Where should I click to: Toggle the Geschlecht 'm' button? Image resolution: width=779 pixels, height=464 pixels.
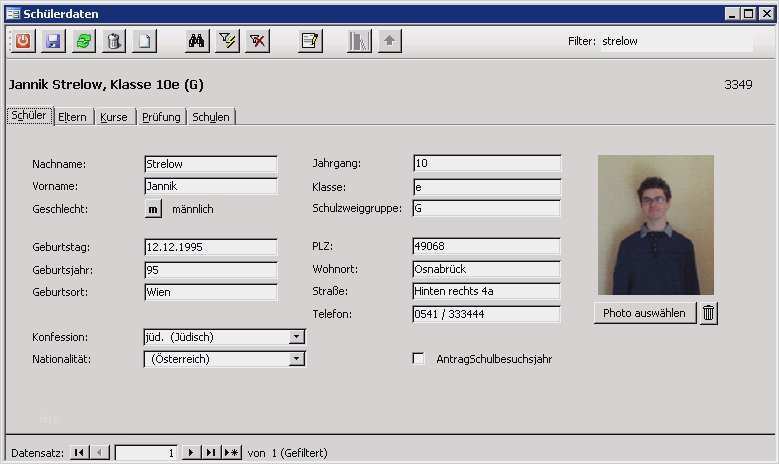(x=153, y=209)
